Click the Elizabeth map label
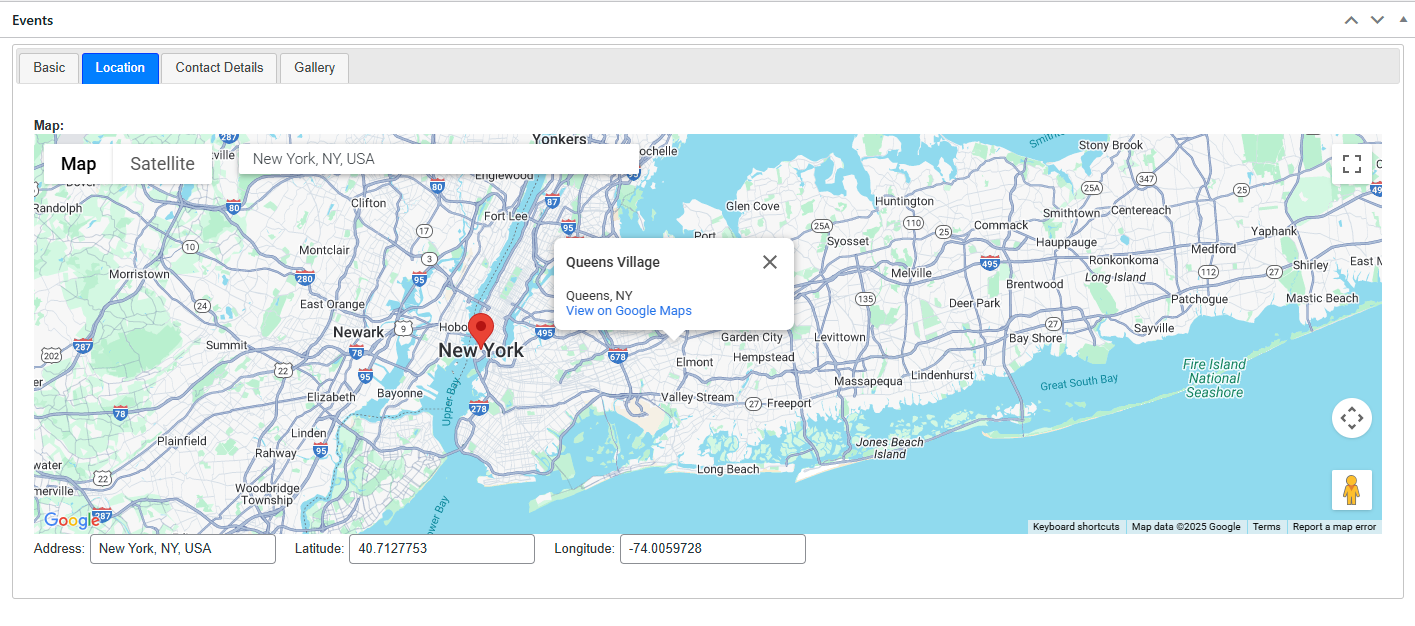Viewport: 1415px width, 626px height. pyautogui.click(x=331, y=397)
